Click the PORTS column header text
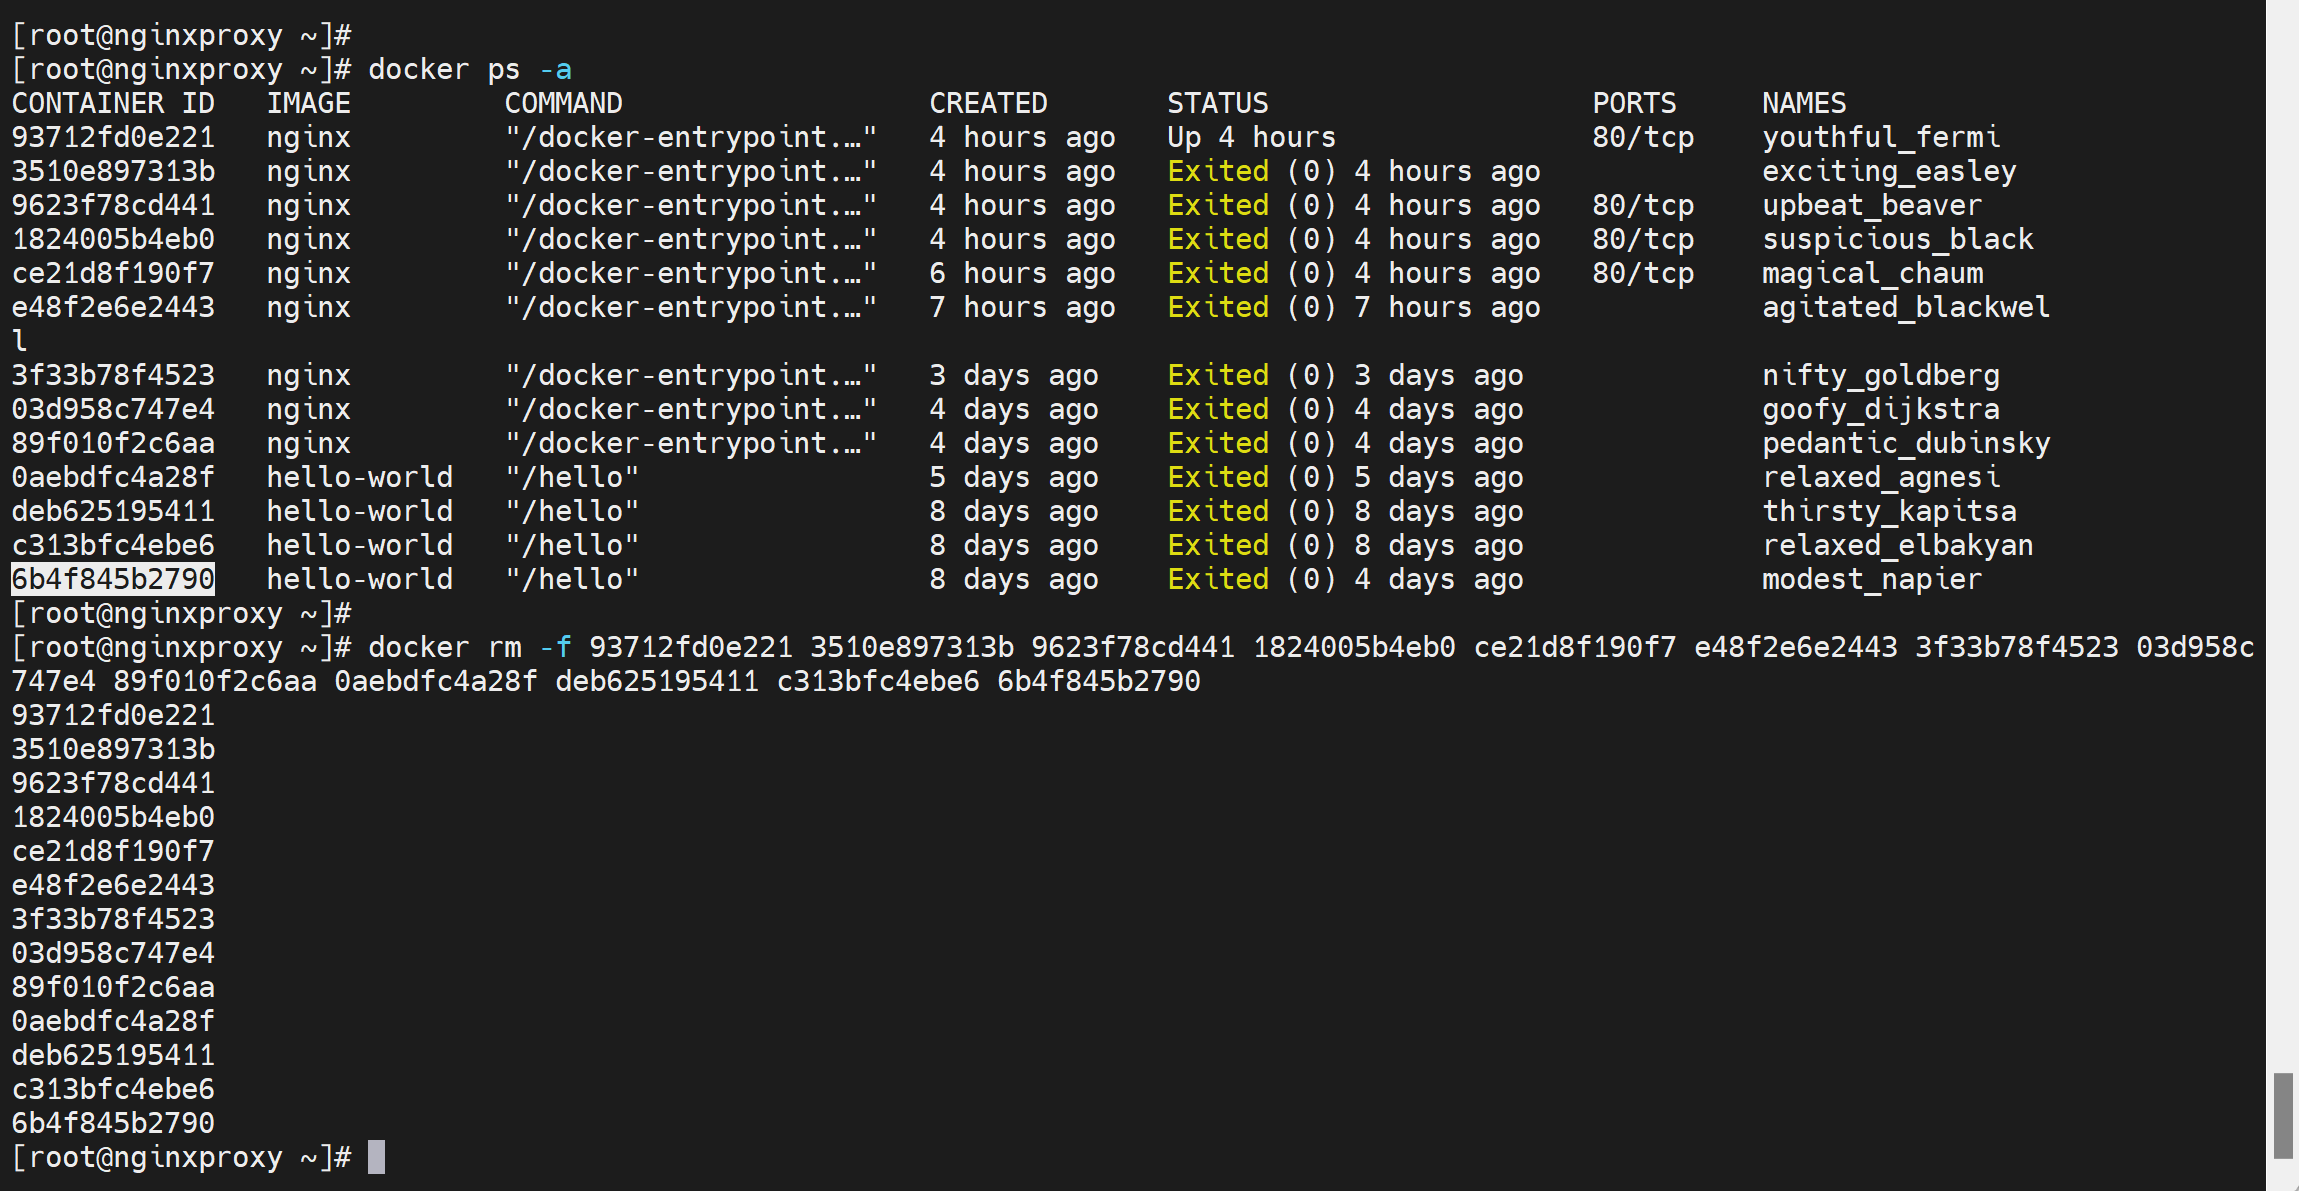The width and height of the screenshot is (2299, 1191). [x=1633, y=103]
